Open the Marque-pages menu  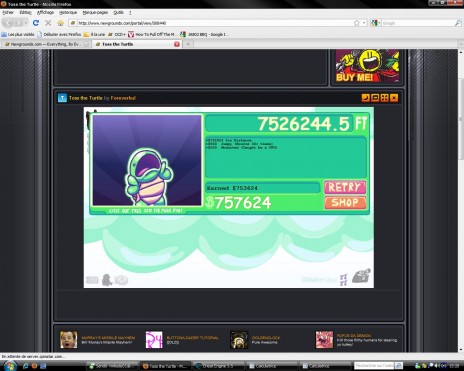pos(95,12)
